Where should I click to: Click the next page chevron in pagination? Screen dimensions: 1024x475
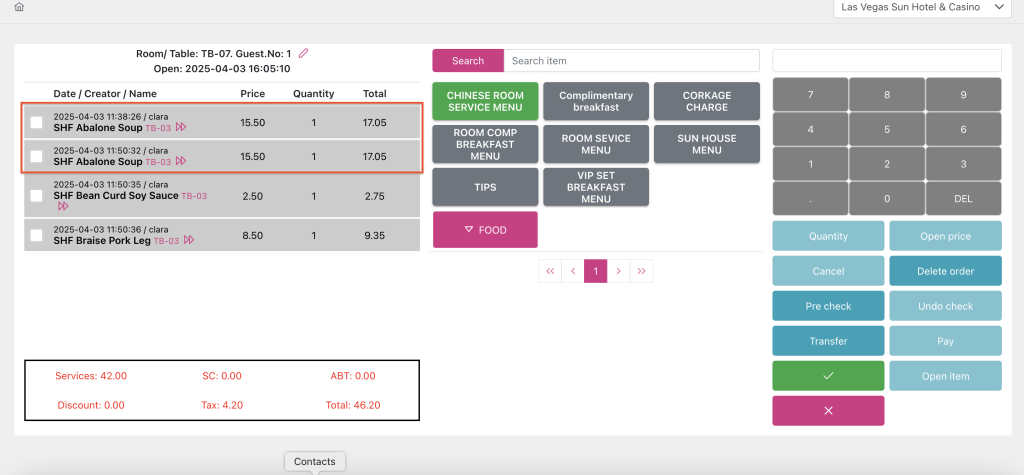[619, 271]
